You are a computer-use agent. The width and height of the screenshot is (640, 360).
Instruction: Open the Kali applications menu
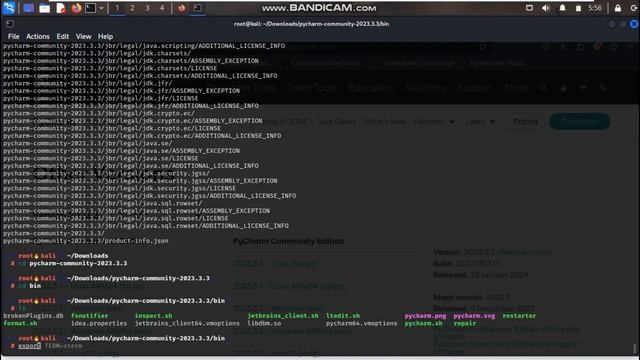(9, 8)
